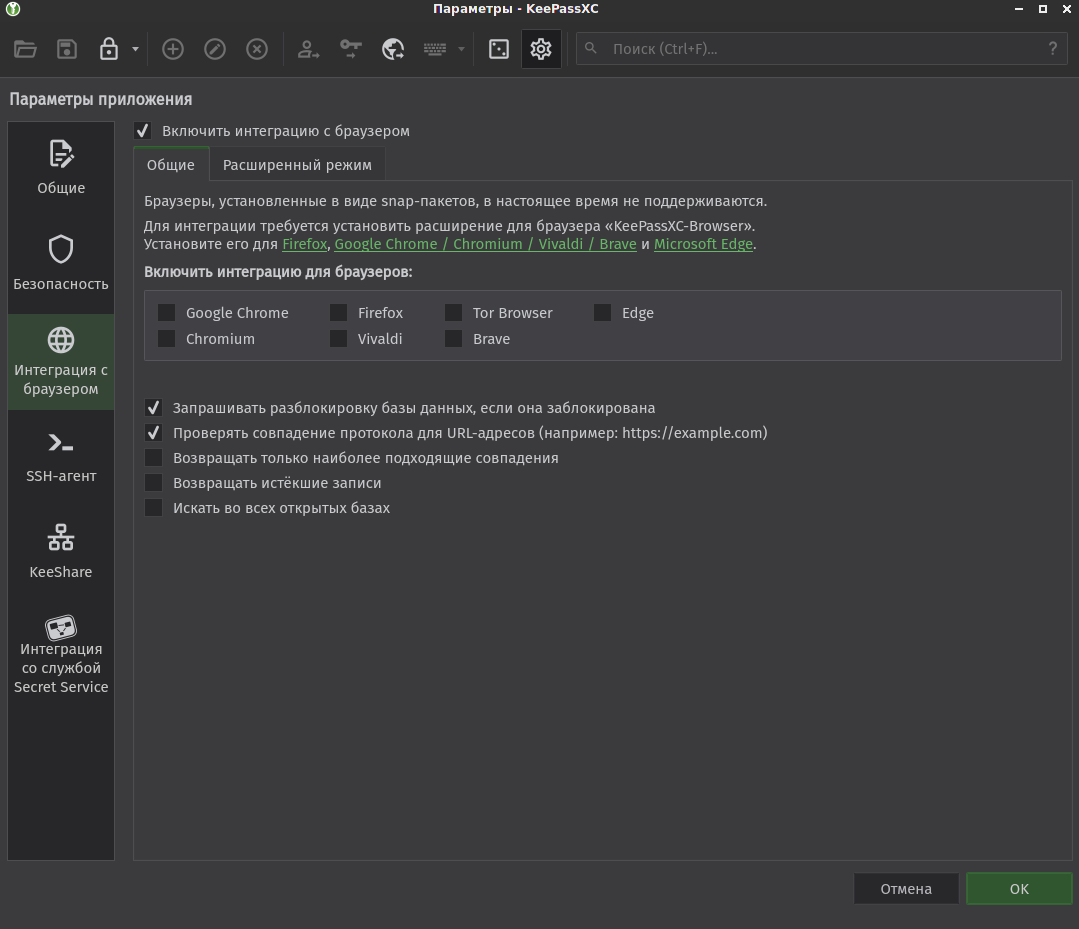1079x929 pixels.
Task: Expand the auto-type keyboard dropdown
Action: [x=459, y=48]
